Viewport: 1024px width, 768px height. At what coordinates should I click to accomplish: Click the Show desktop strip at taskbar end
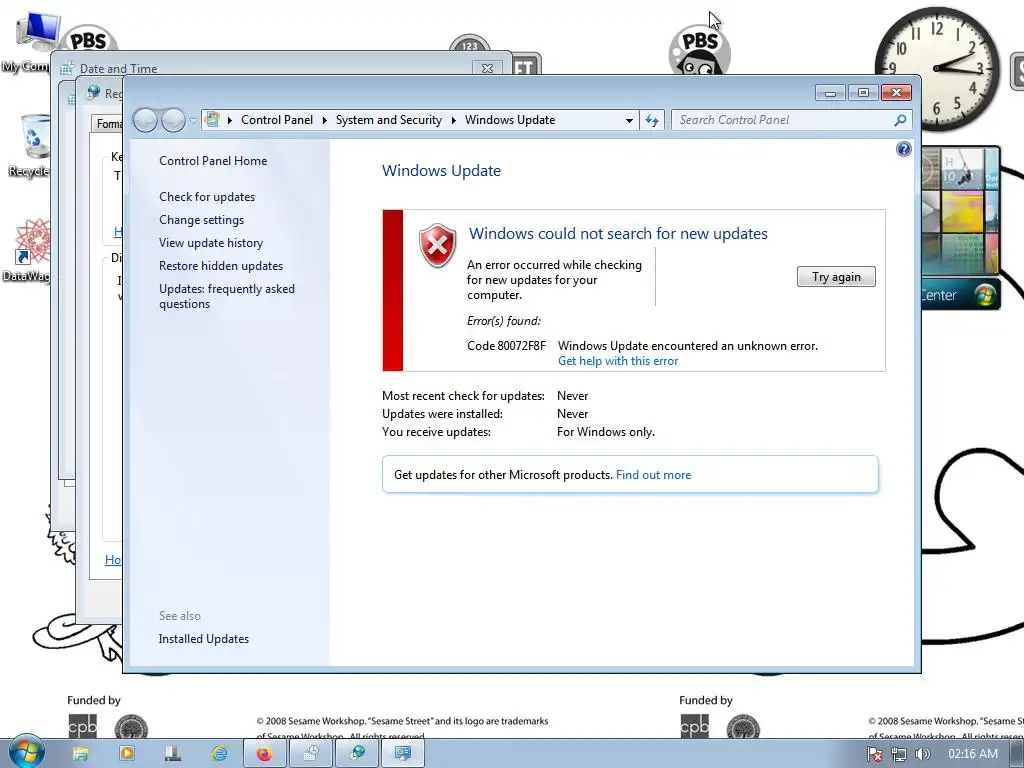[1019, 754]
